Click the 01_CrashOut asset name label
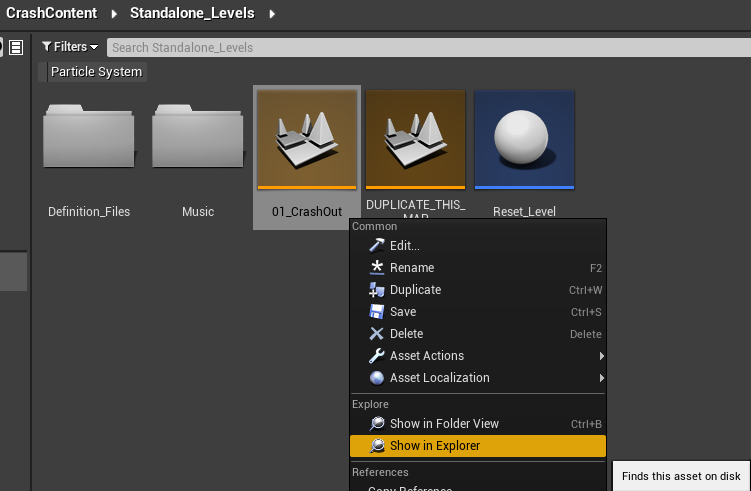 pyautogui.click(x=307, y=212)
